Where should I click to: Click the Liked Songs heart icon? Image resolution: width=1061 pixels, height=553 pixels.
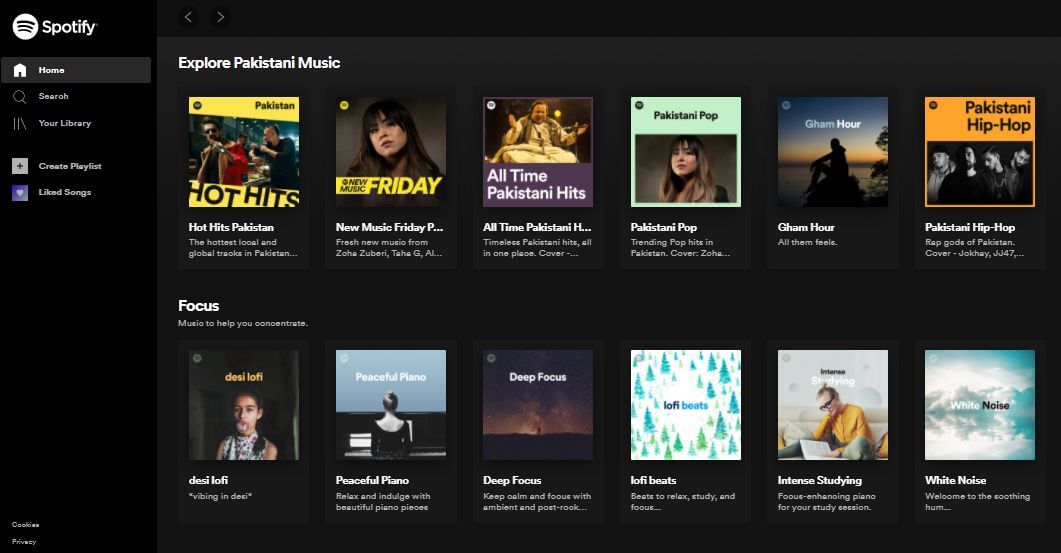(20, 192)
